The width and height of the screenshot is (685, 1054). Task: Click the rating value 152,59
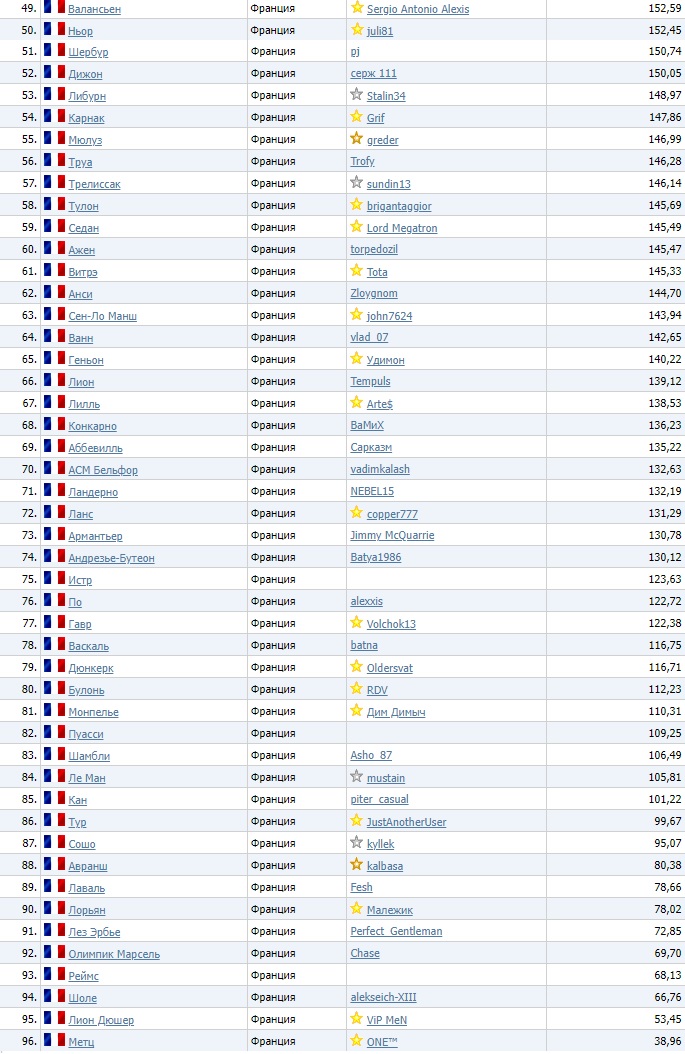[665, 9]
